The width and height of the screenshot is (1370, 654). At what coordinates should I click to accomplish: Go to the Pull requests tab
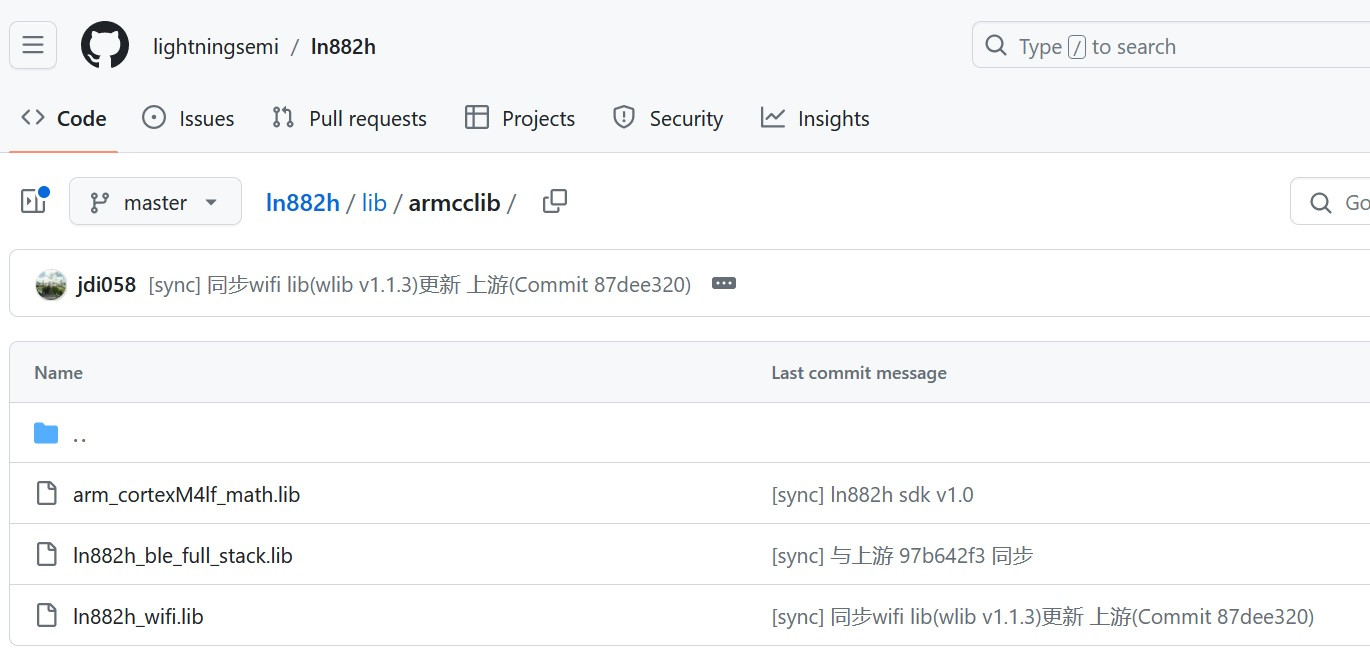[349, 118]
